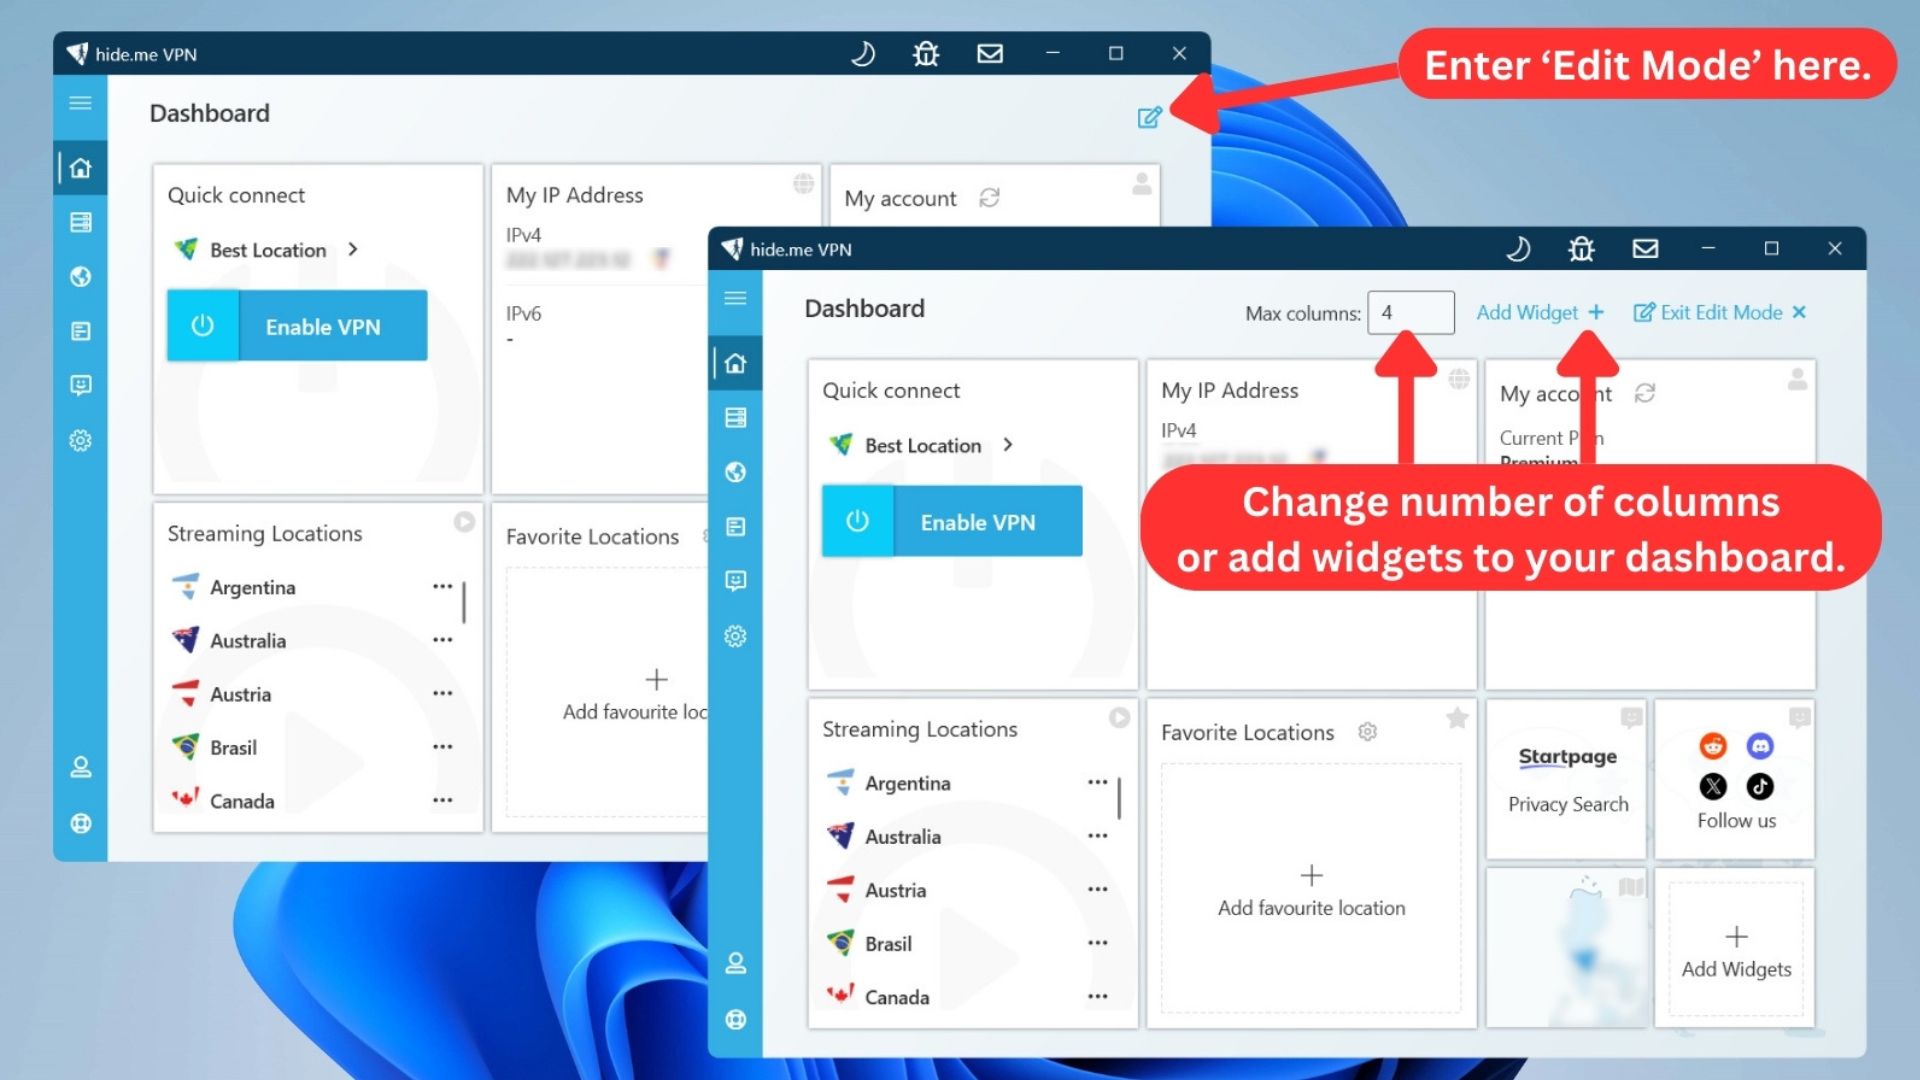Screen dimensions: 1920x1080
Task: Open settings gear in back window sidebar
Action: 80,440
